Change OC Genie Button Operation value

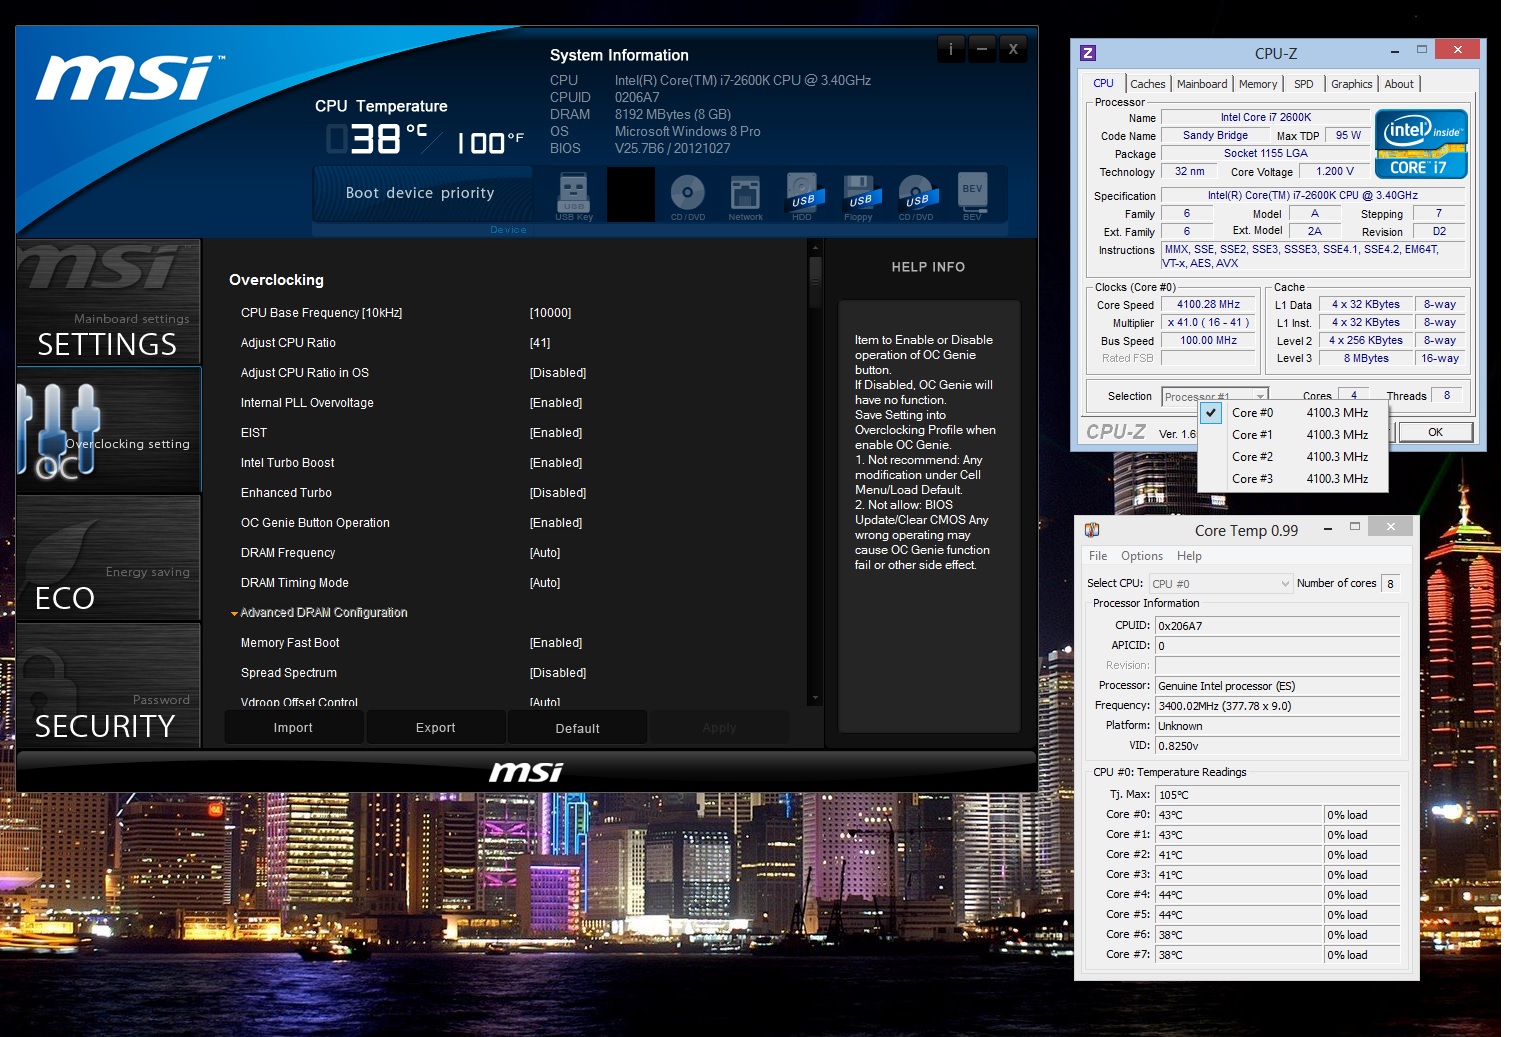(x=556, y=523)
